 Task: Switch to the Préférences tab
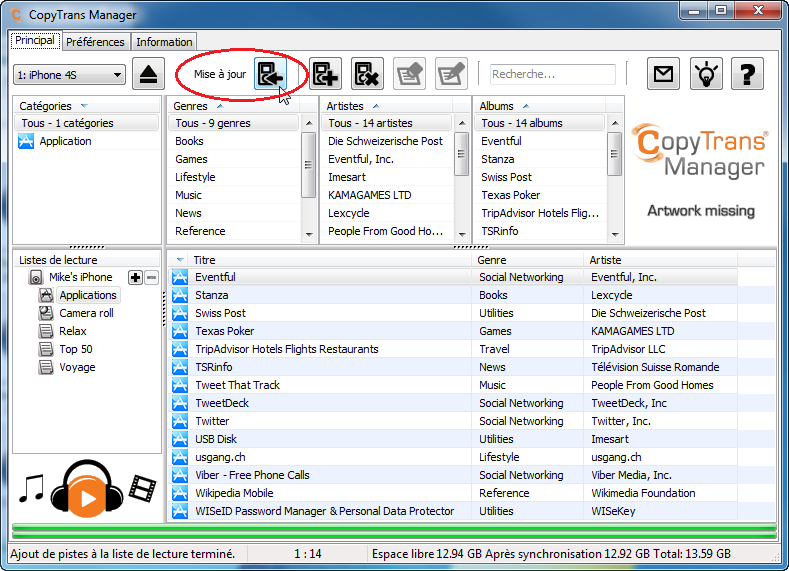point(96,42)
